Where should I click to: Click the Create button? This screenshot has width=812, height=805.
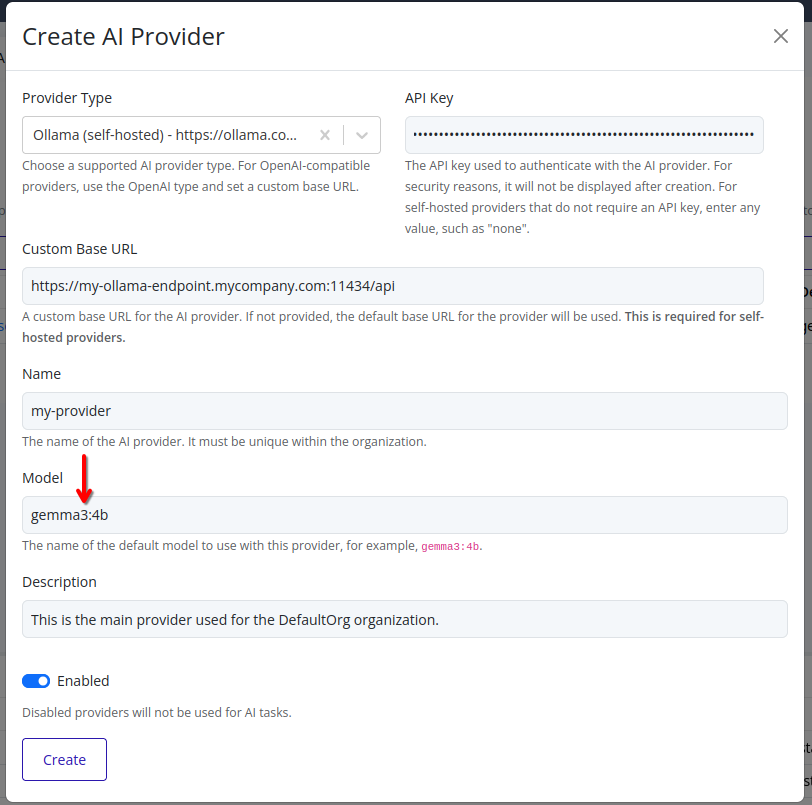click(63, 759)
